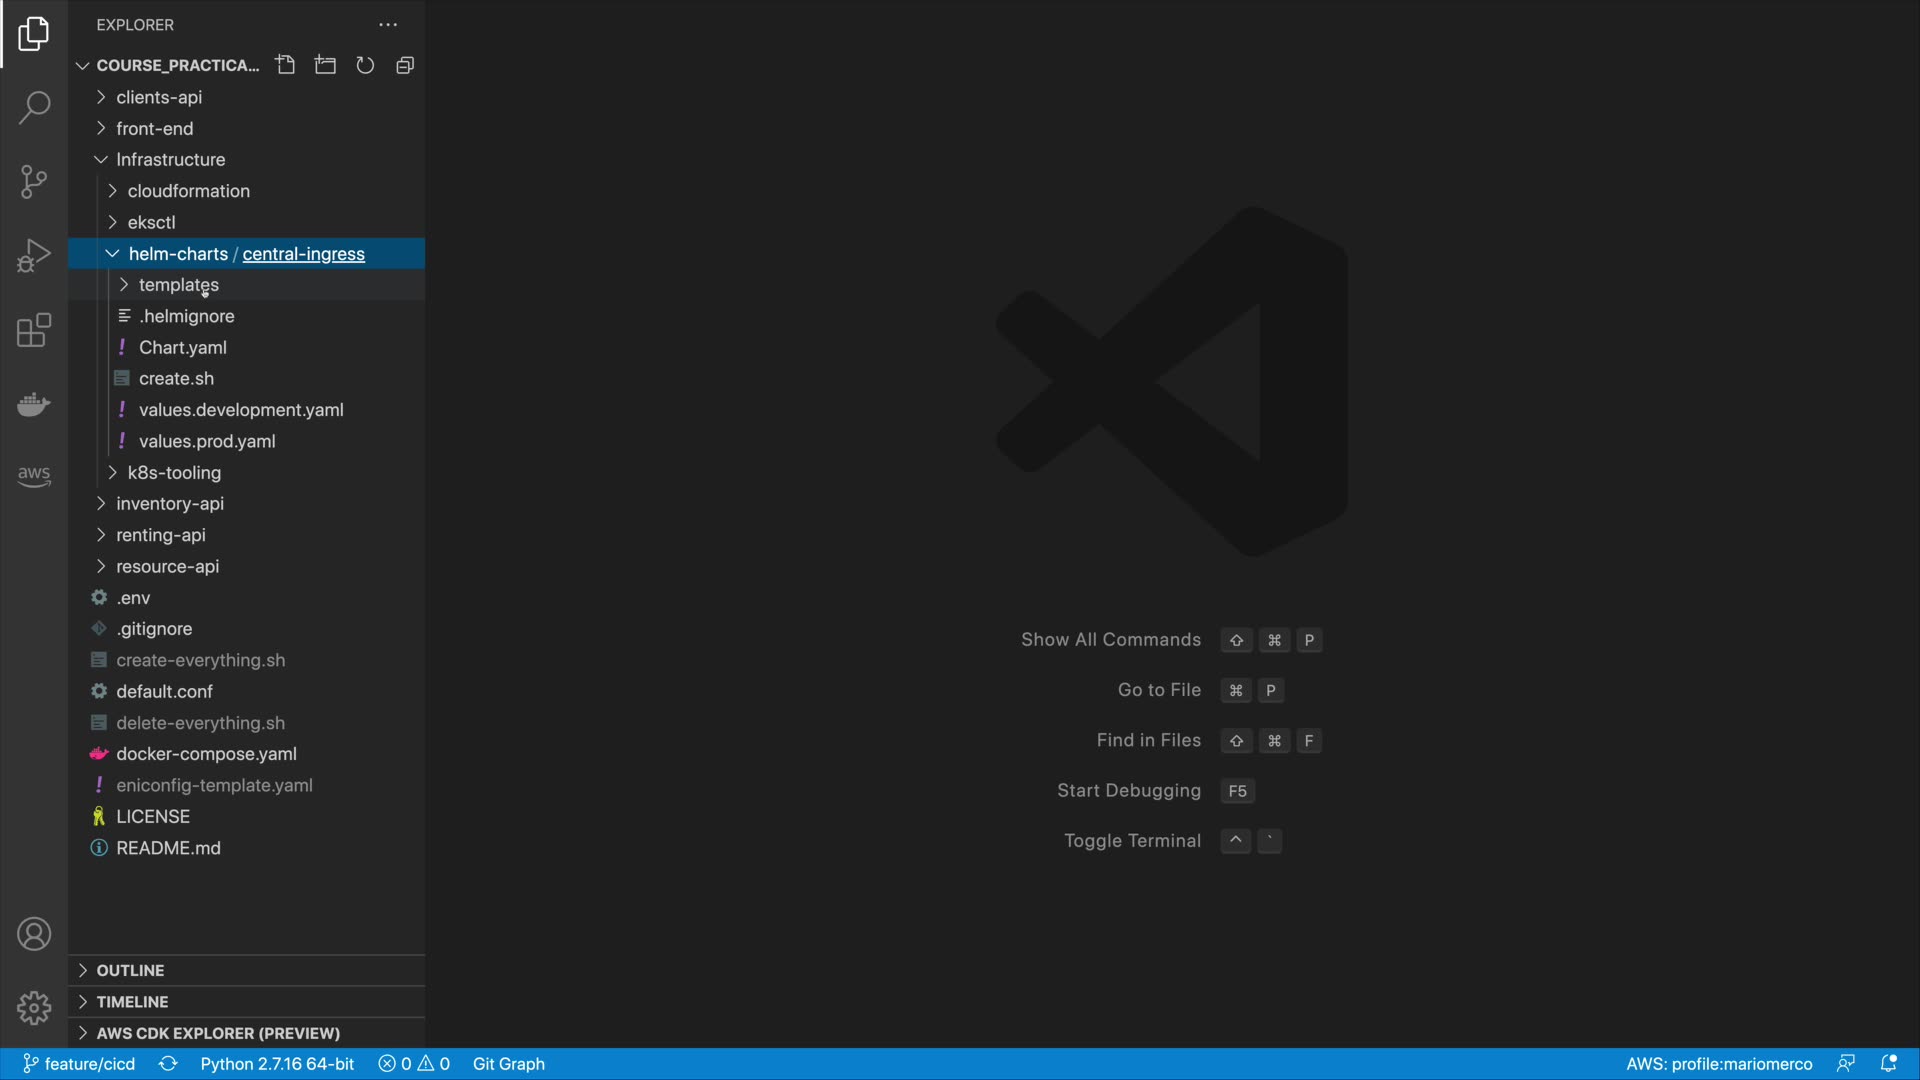Expand the templates folder
The image size is (1920, 1080).
[x=178, y=285]
